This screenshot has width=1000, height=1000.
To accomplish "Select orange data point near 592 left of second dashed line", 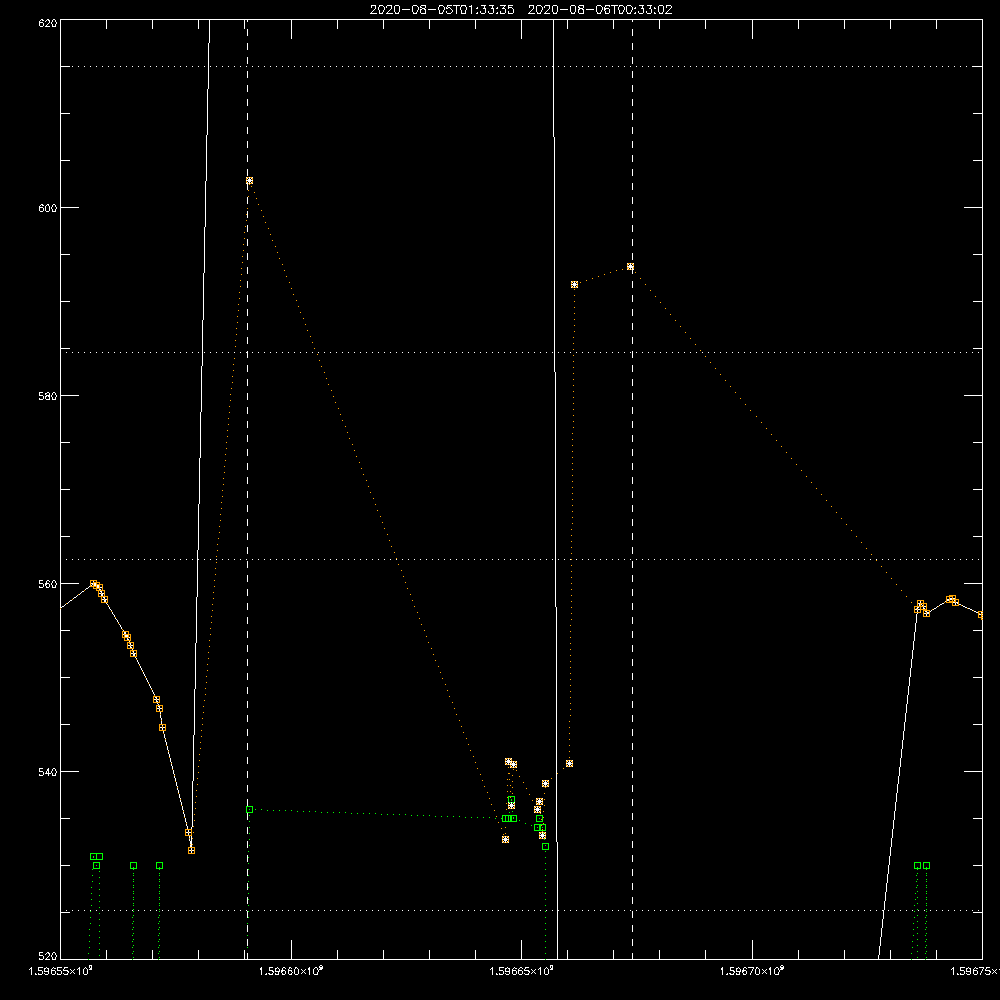I will point(575,285).
